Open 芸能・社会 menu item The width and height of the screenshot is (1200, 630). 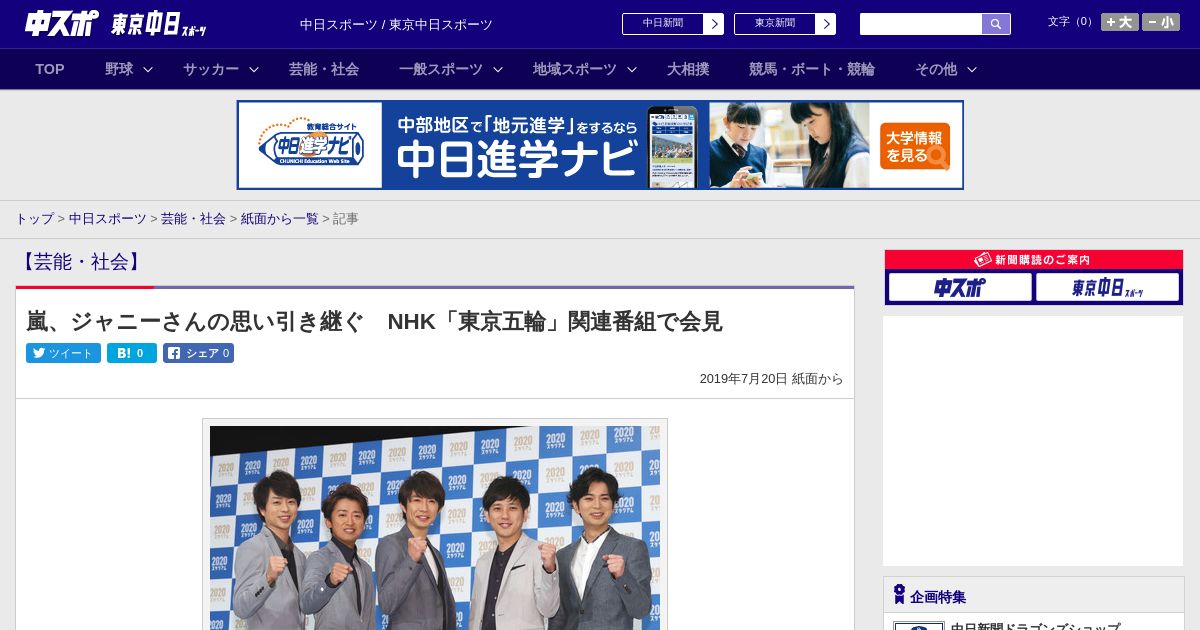tap(324, 69)
